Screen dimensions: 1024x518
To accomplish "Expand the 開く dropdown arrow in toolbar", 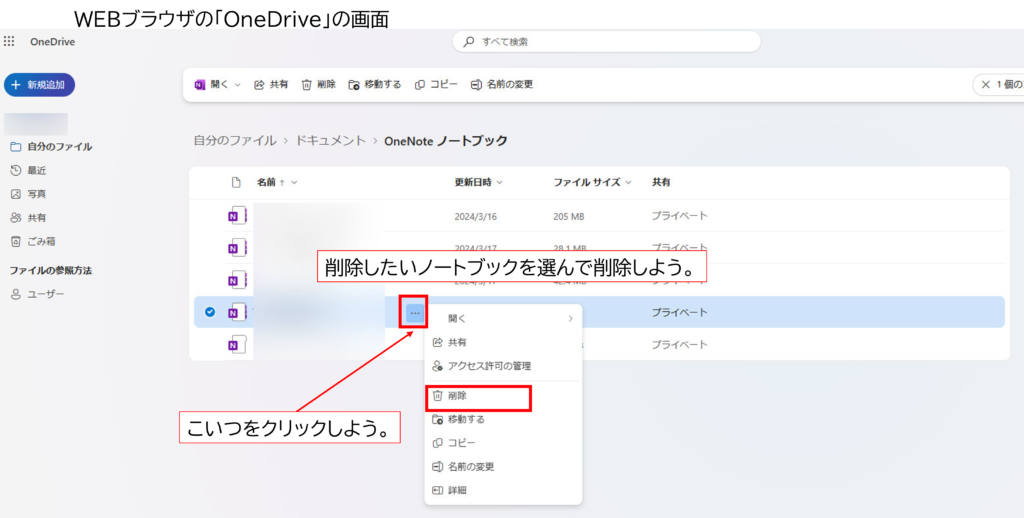I will point(238,85).
